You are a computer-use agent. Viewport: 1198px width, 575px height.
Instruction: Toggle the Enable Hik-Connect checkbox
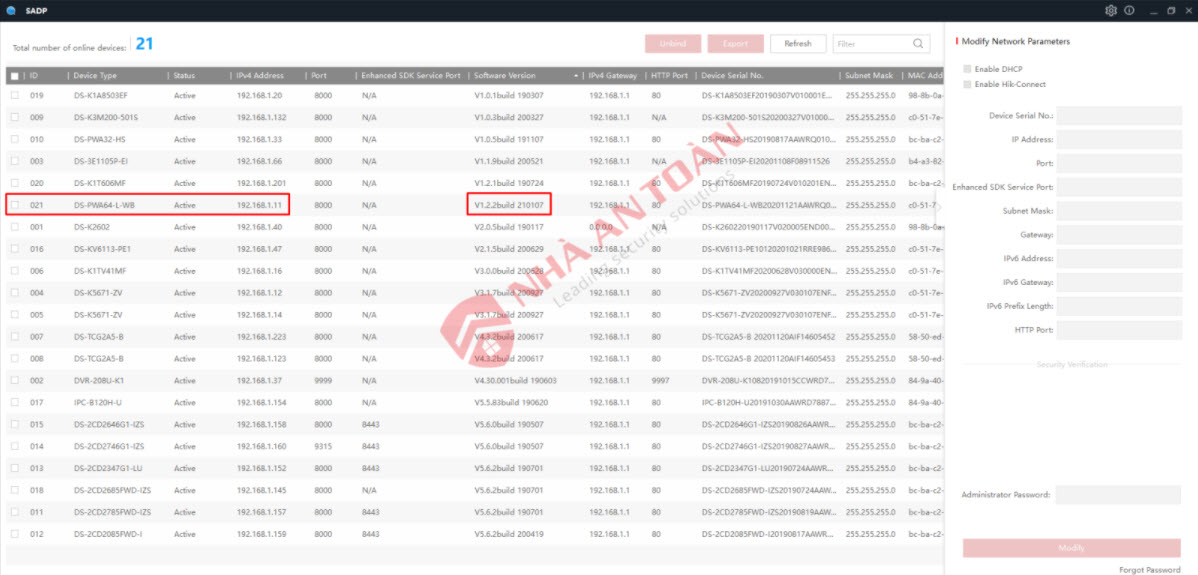(967, 85)
